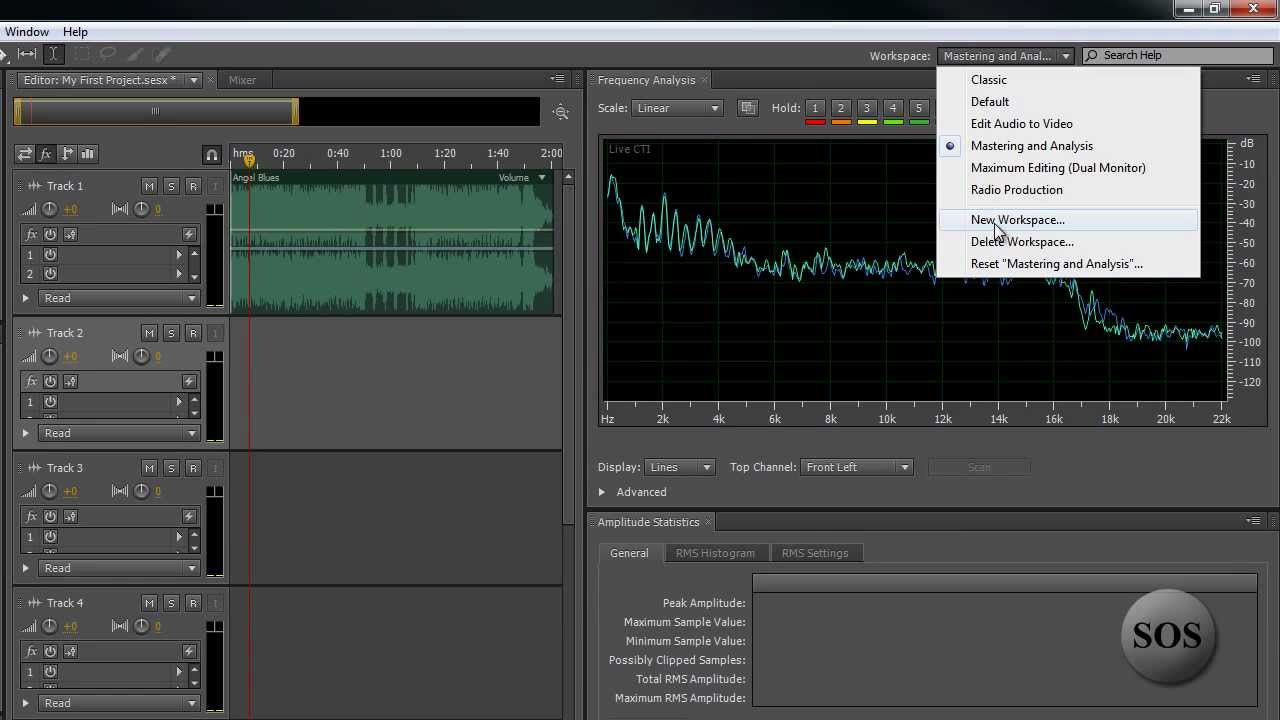Open the RMS Histogram tab

coord(715,553)
